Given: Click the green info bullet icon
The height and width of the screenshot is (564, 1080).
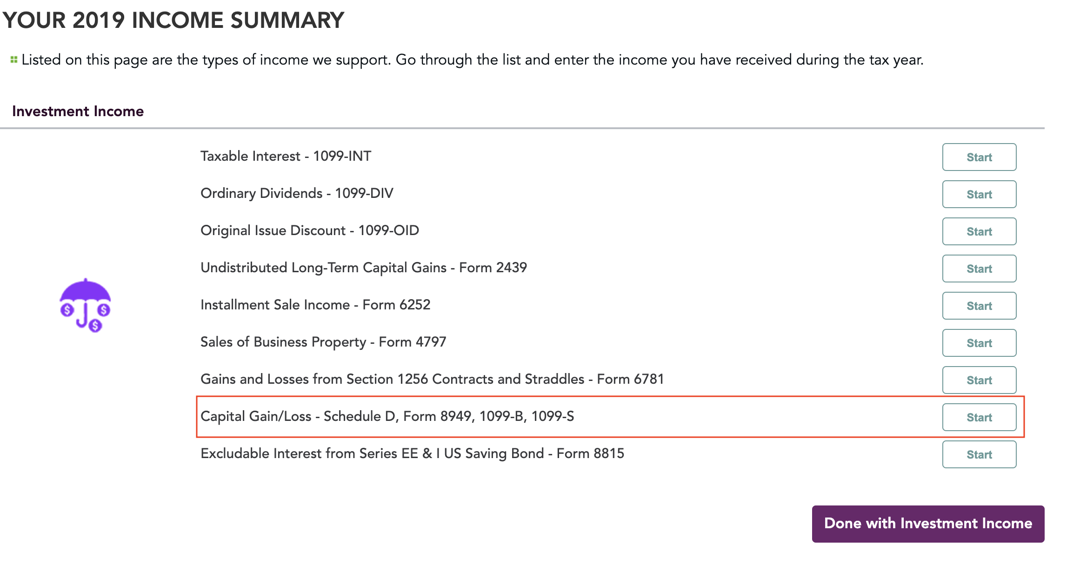Looking at the screenshot, I should (x=13, y=60).
